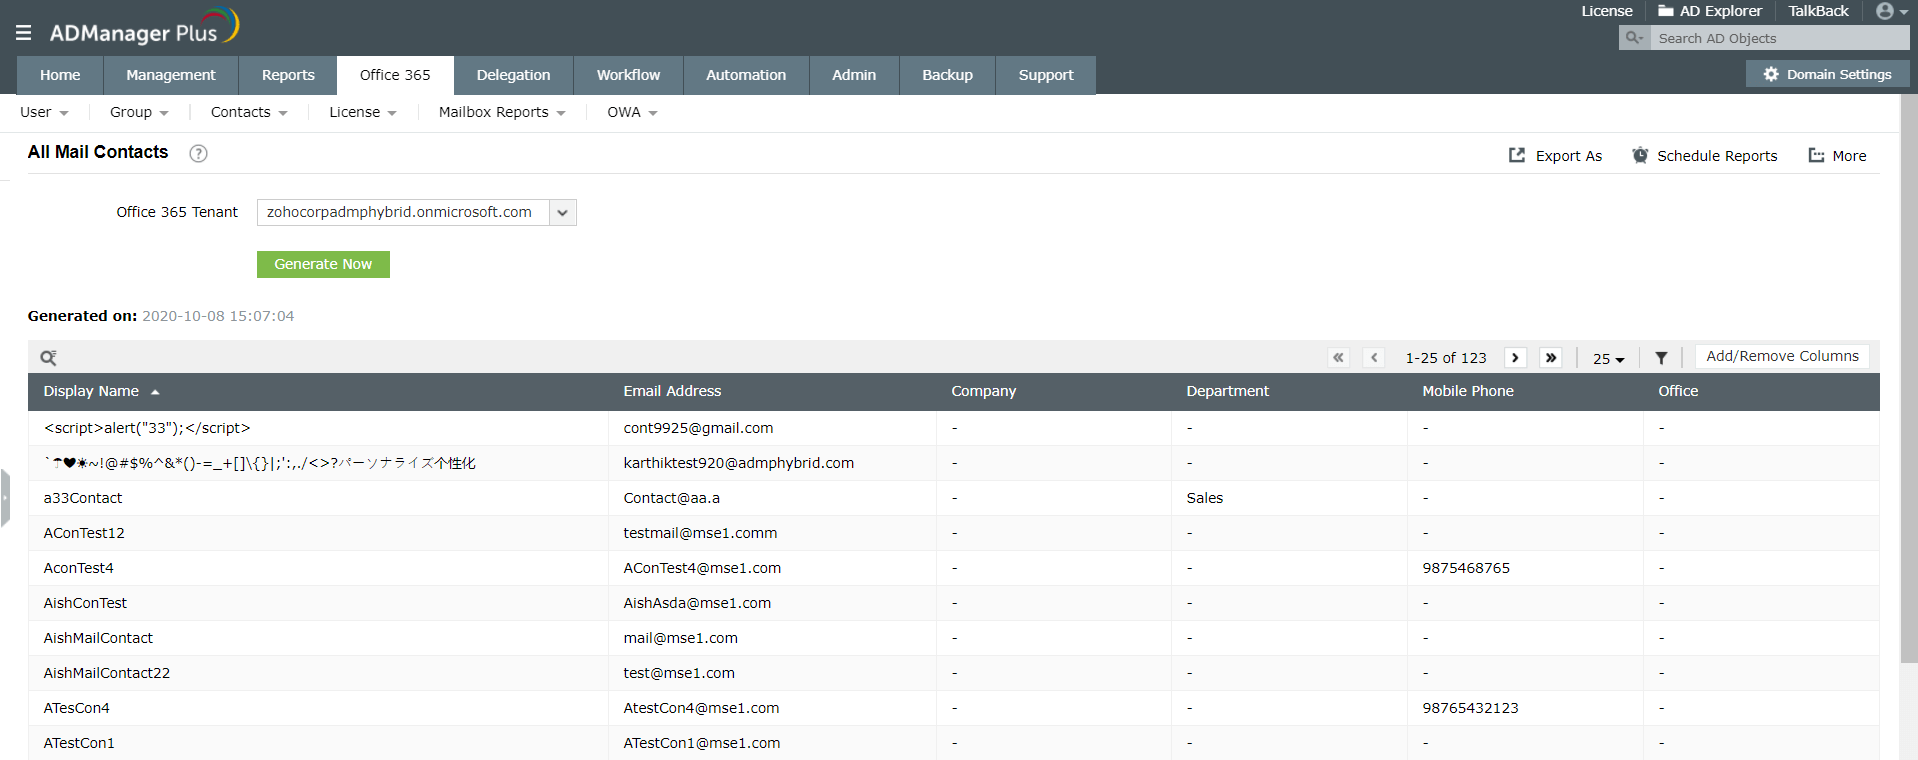Click the green Generate Now button
1918x760 pixels.
(x=323, y=264)
